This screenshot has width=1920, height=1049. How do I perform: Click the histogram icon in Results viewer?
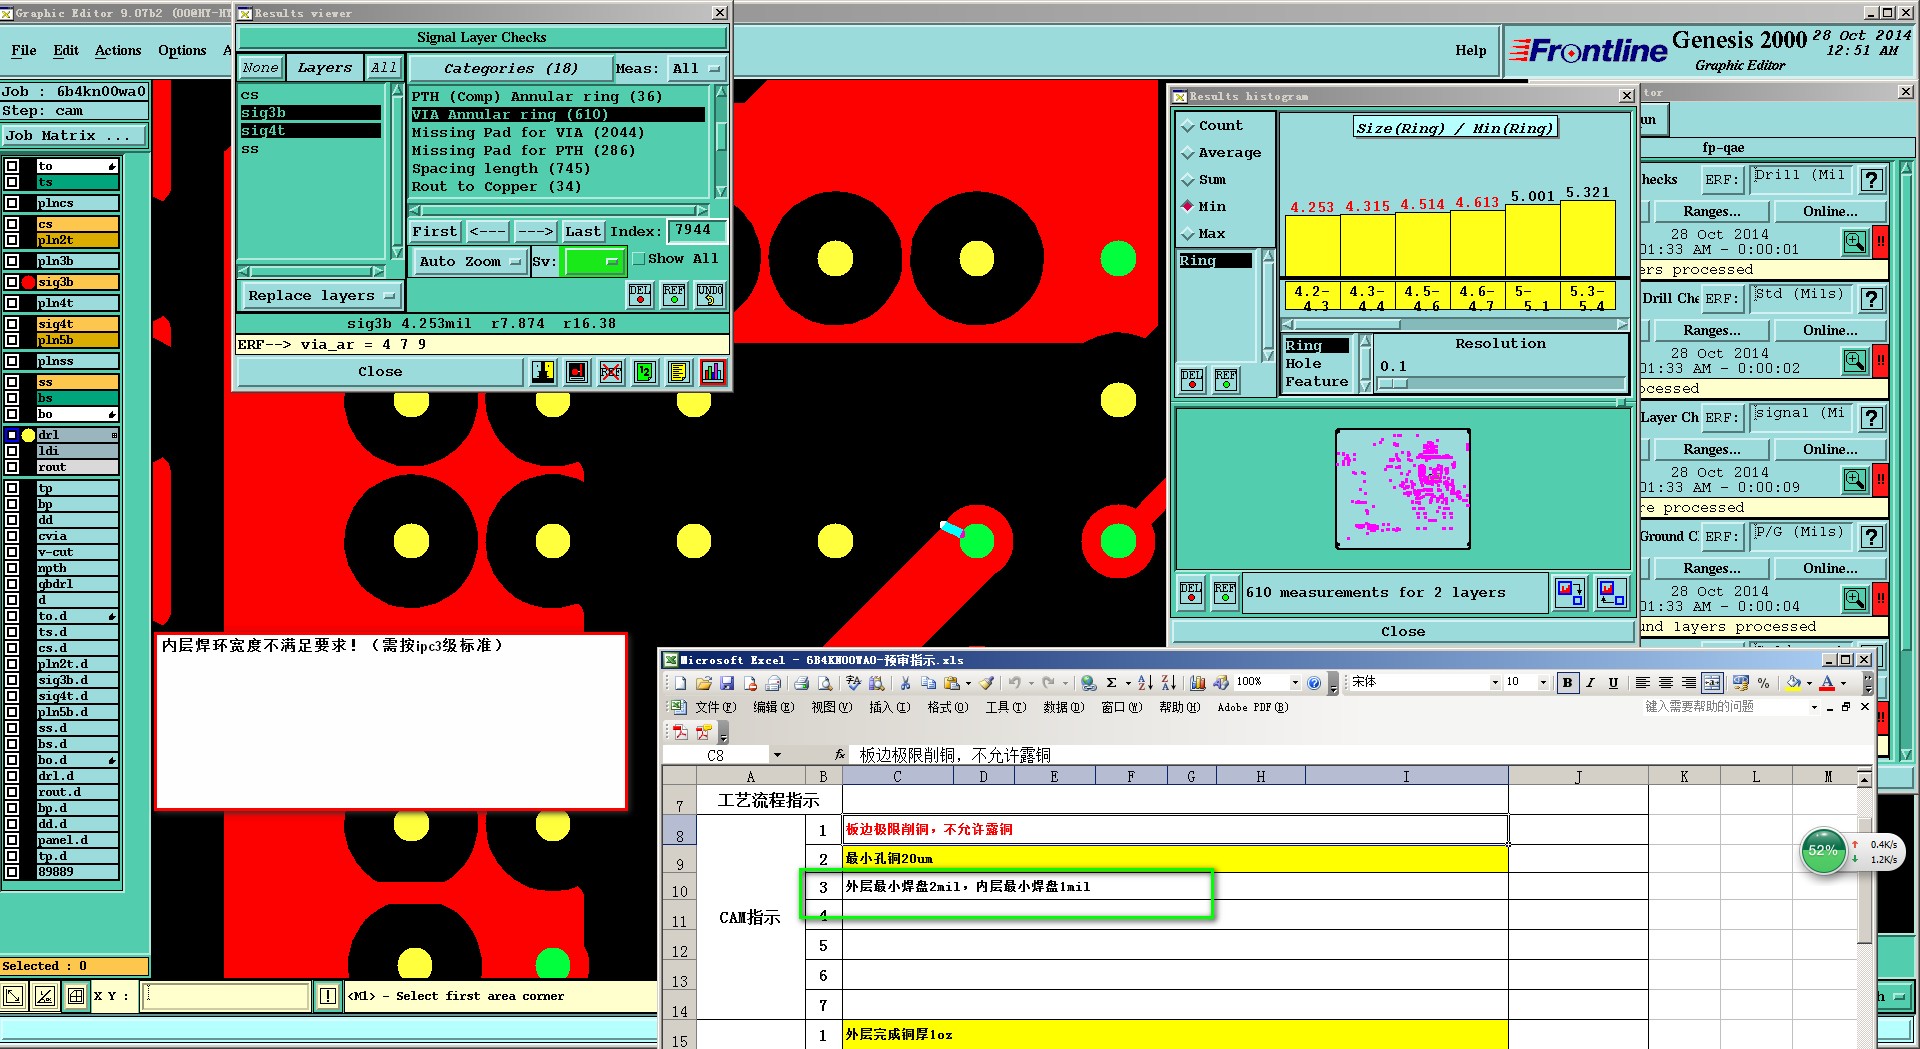point(713,372)
